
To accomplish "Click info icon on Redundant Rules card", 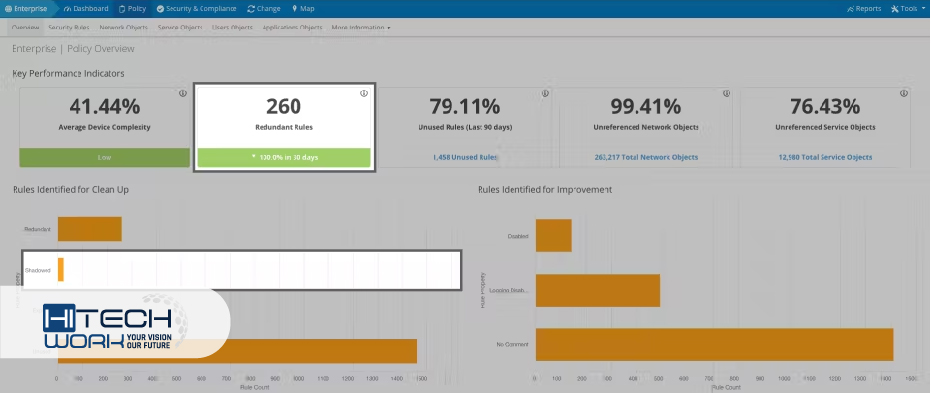I will click(x=364, y=94).
